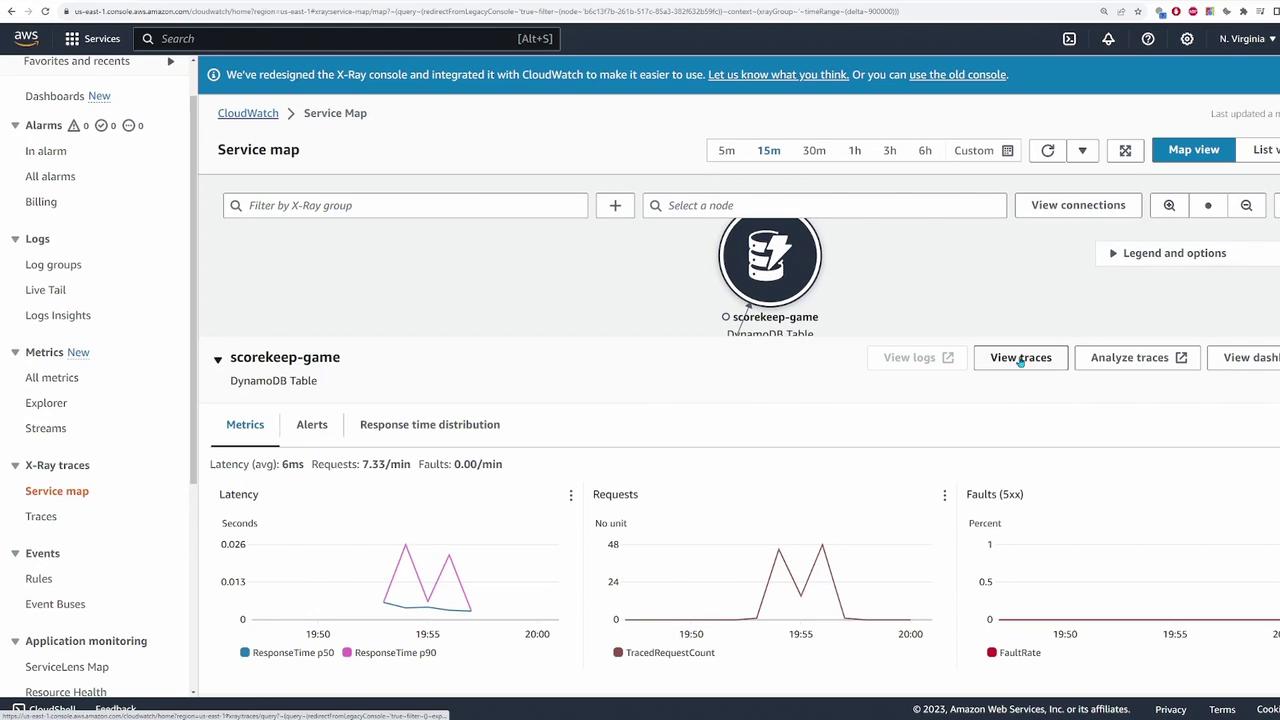The width and height of the screenshot is (1280, 720).
Task: Collapse the scorekeep-game details section
Action: pyautogui.click(x=218, y=358)
